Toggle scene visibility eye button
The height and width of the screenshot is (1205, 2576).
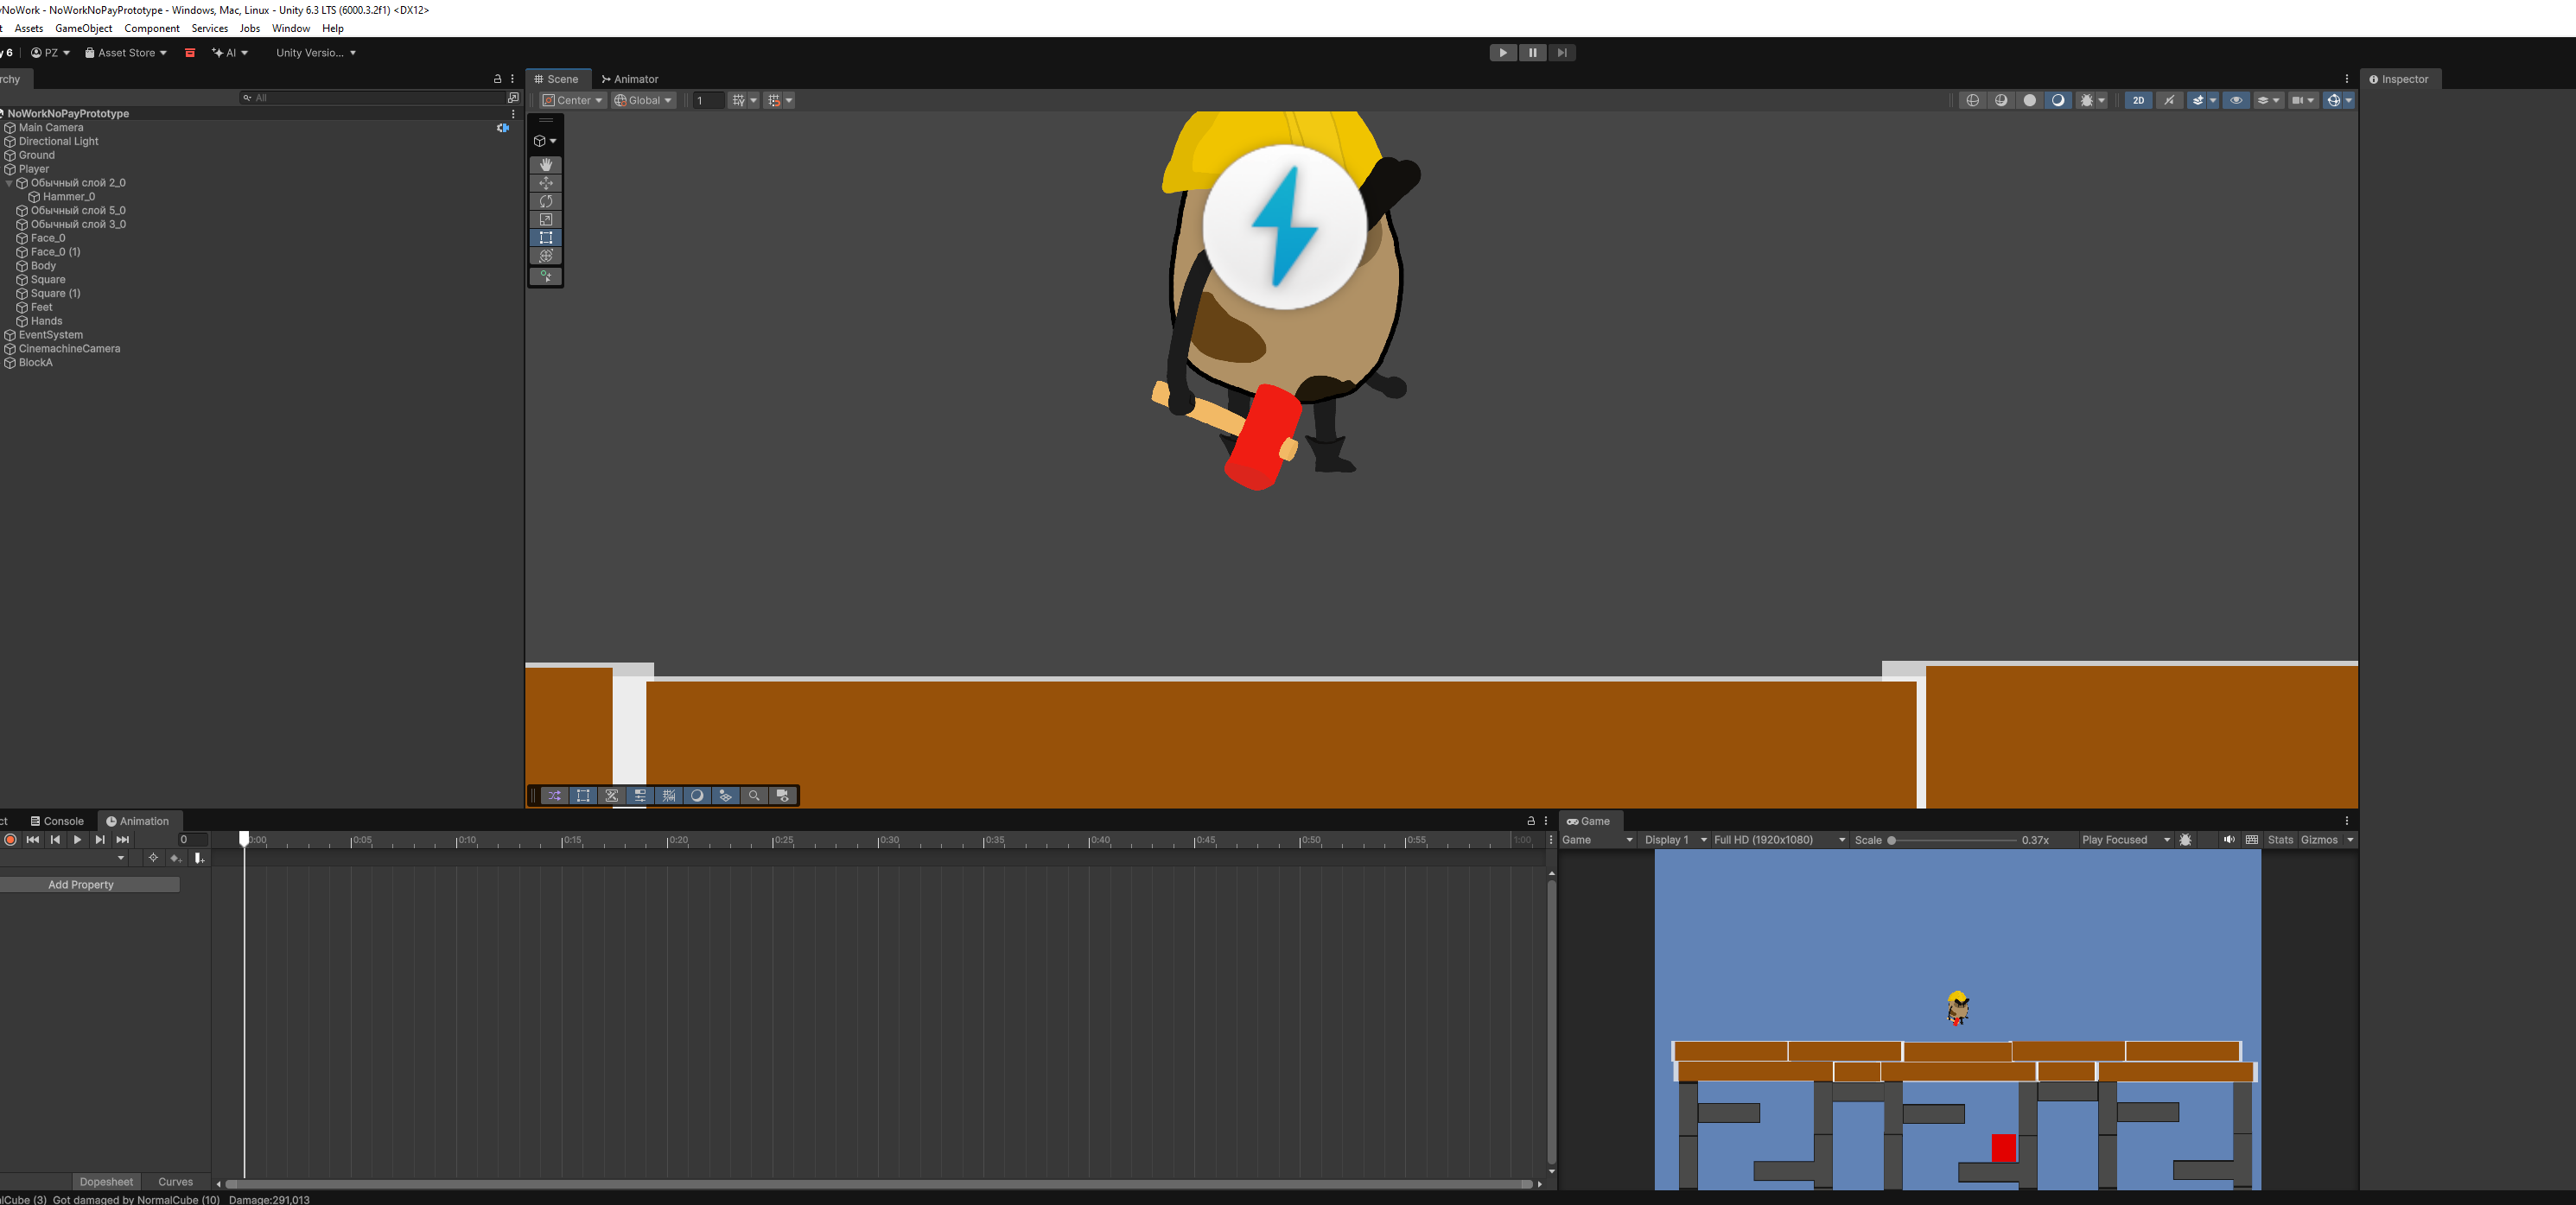(2236, 100)
